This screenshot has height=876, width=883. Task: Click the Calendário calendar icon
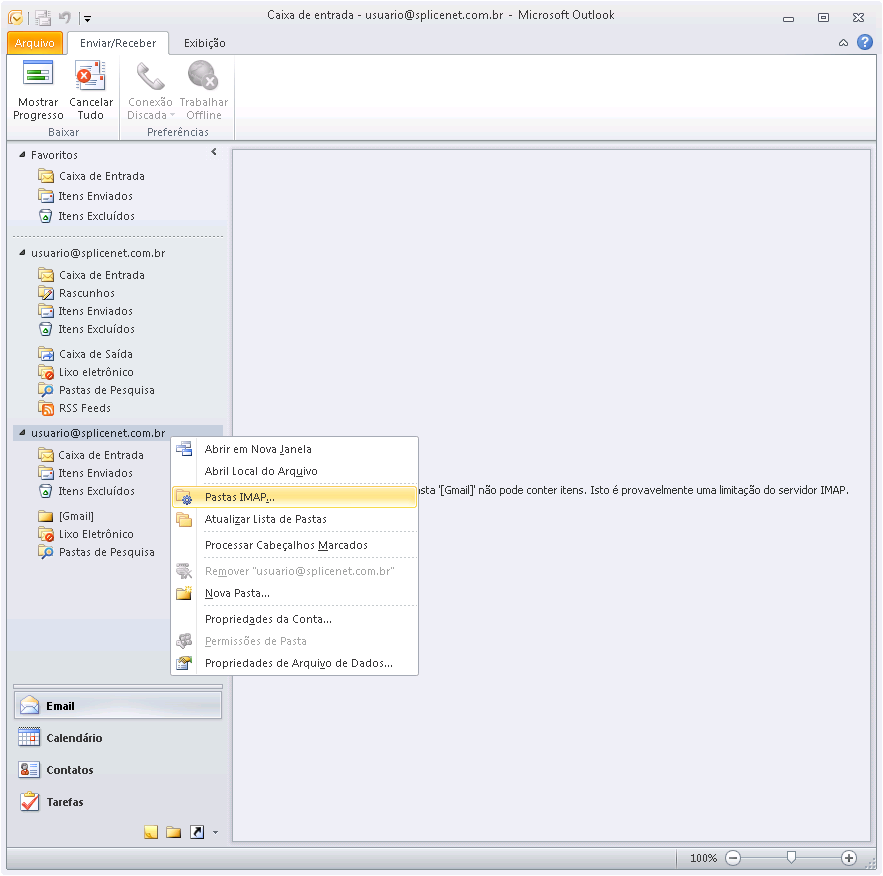(x=29, y=737)
